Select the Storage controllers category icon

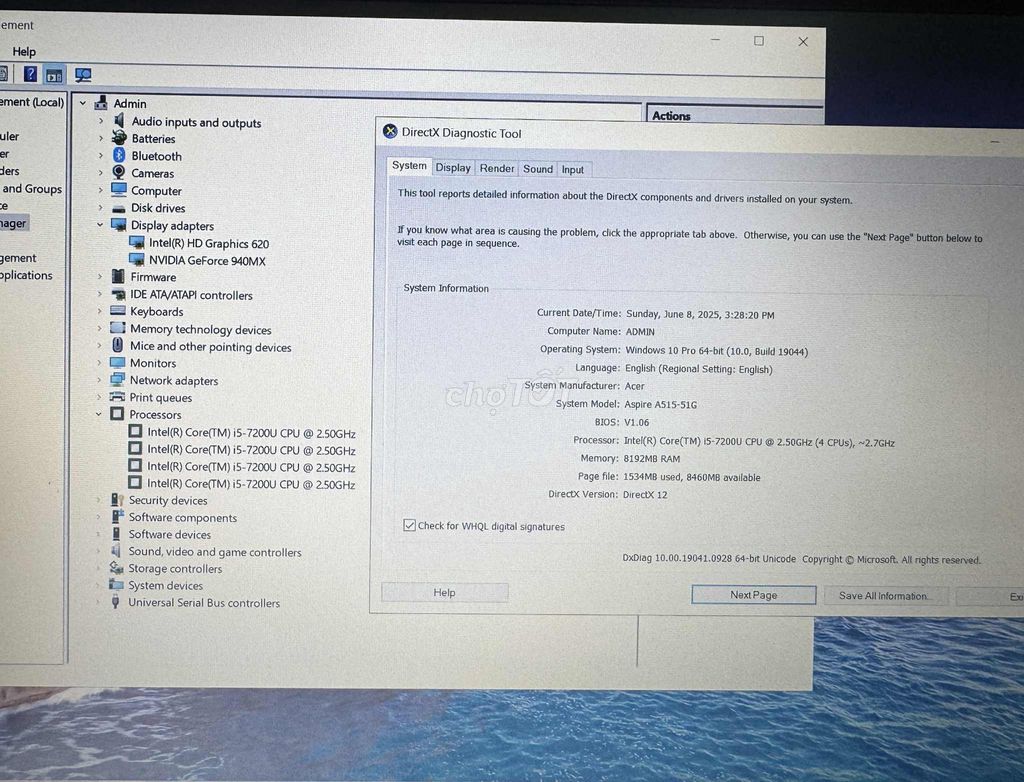(116, 568)
